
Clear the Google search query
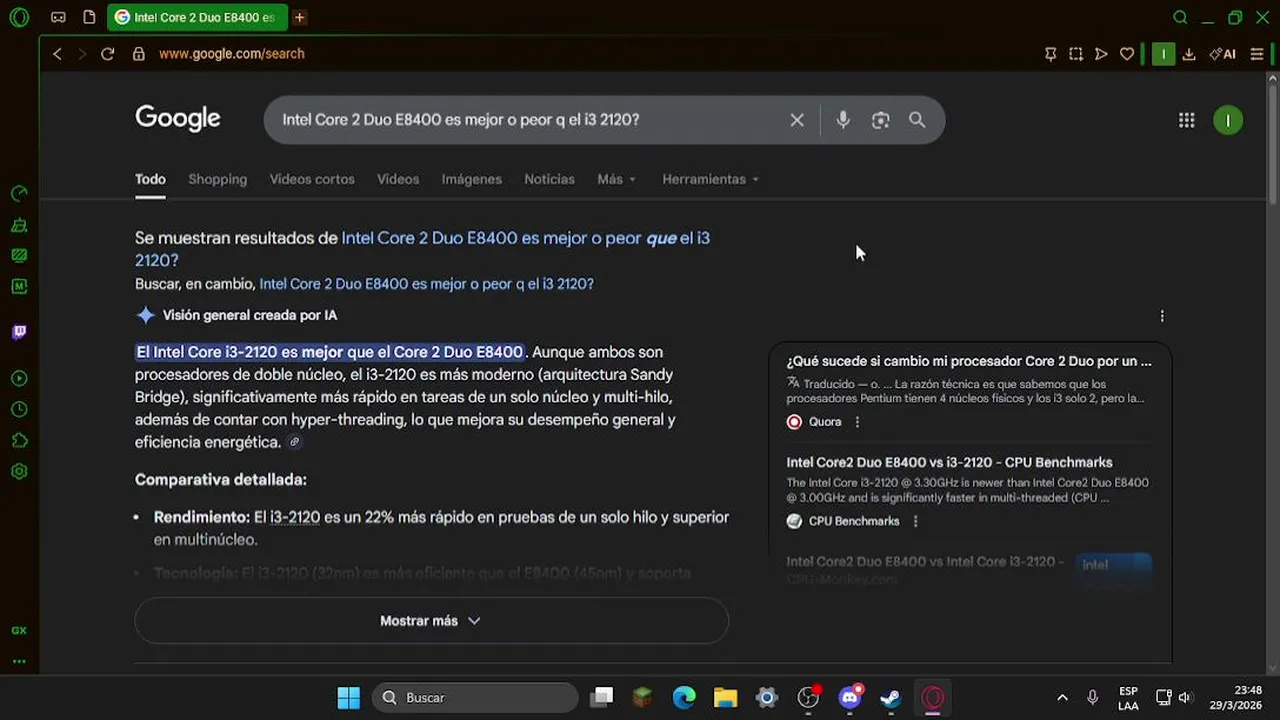797,120
